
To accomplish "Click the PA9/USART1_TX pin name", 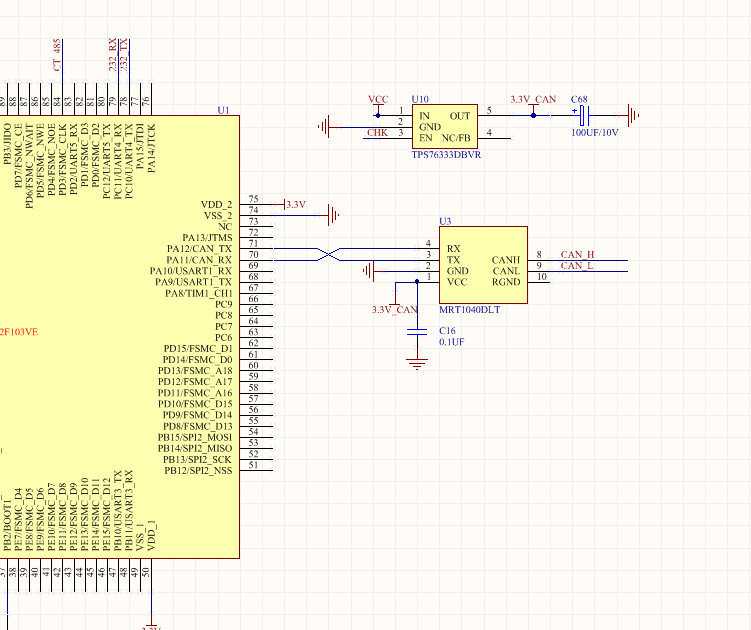I will point(193,282).
